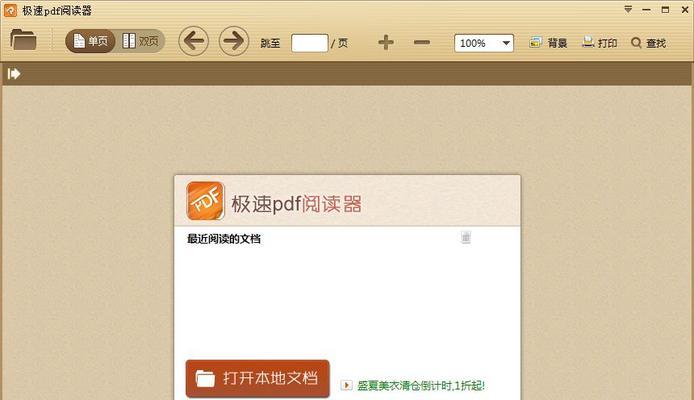This screenshot has height=400, width=694.
Task: Click the 打开本地文档 button
Action: 258,378
